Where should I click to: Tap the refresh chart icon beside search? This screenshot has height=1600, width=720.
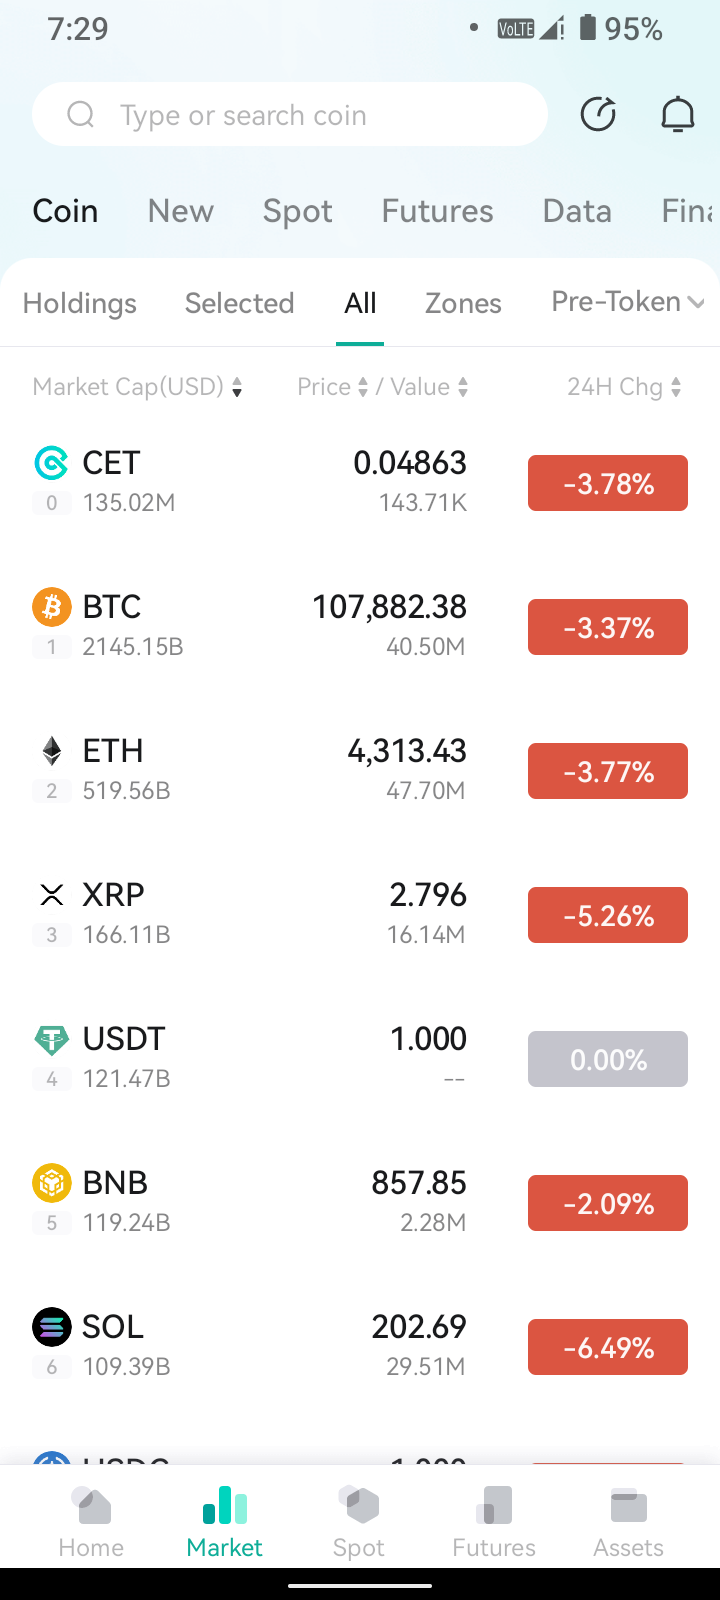pos(598,115)
